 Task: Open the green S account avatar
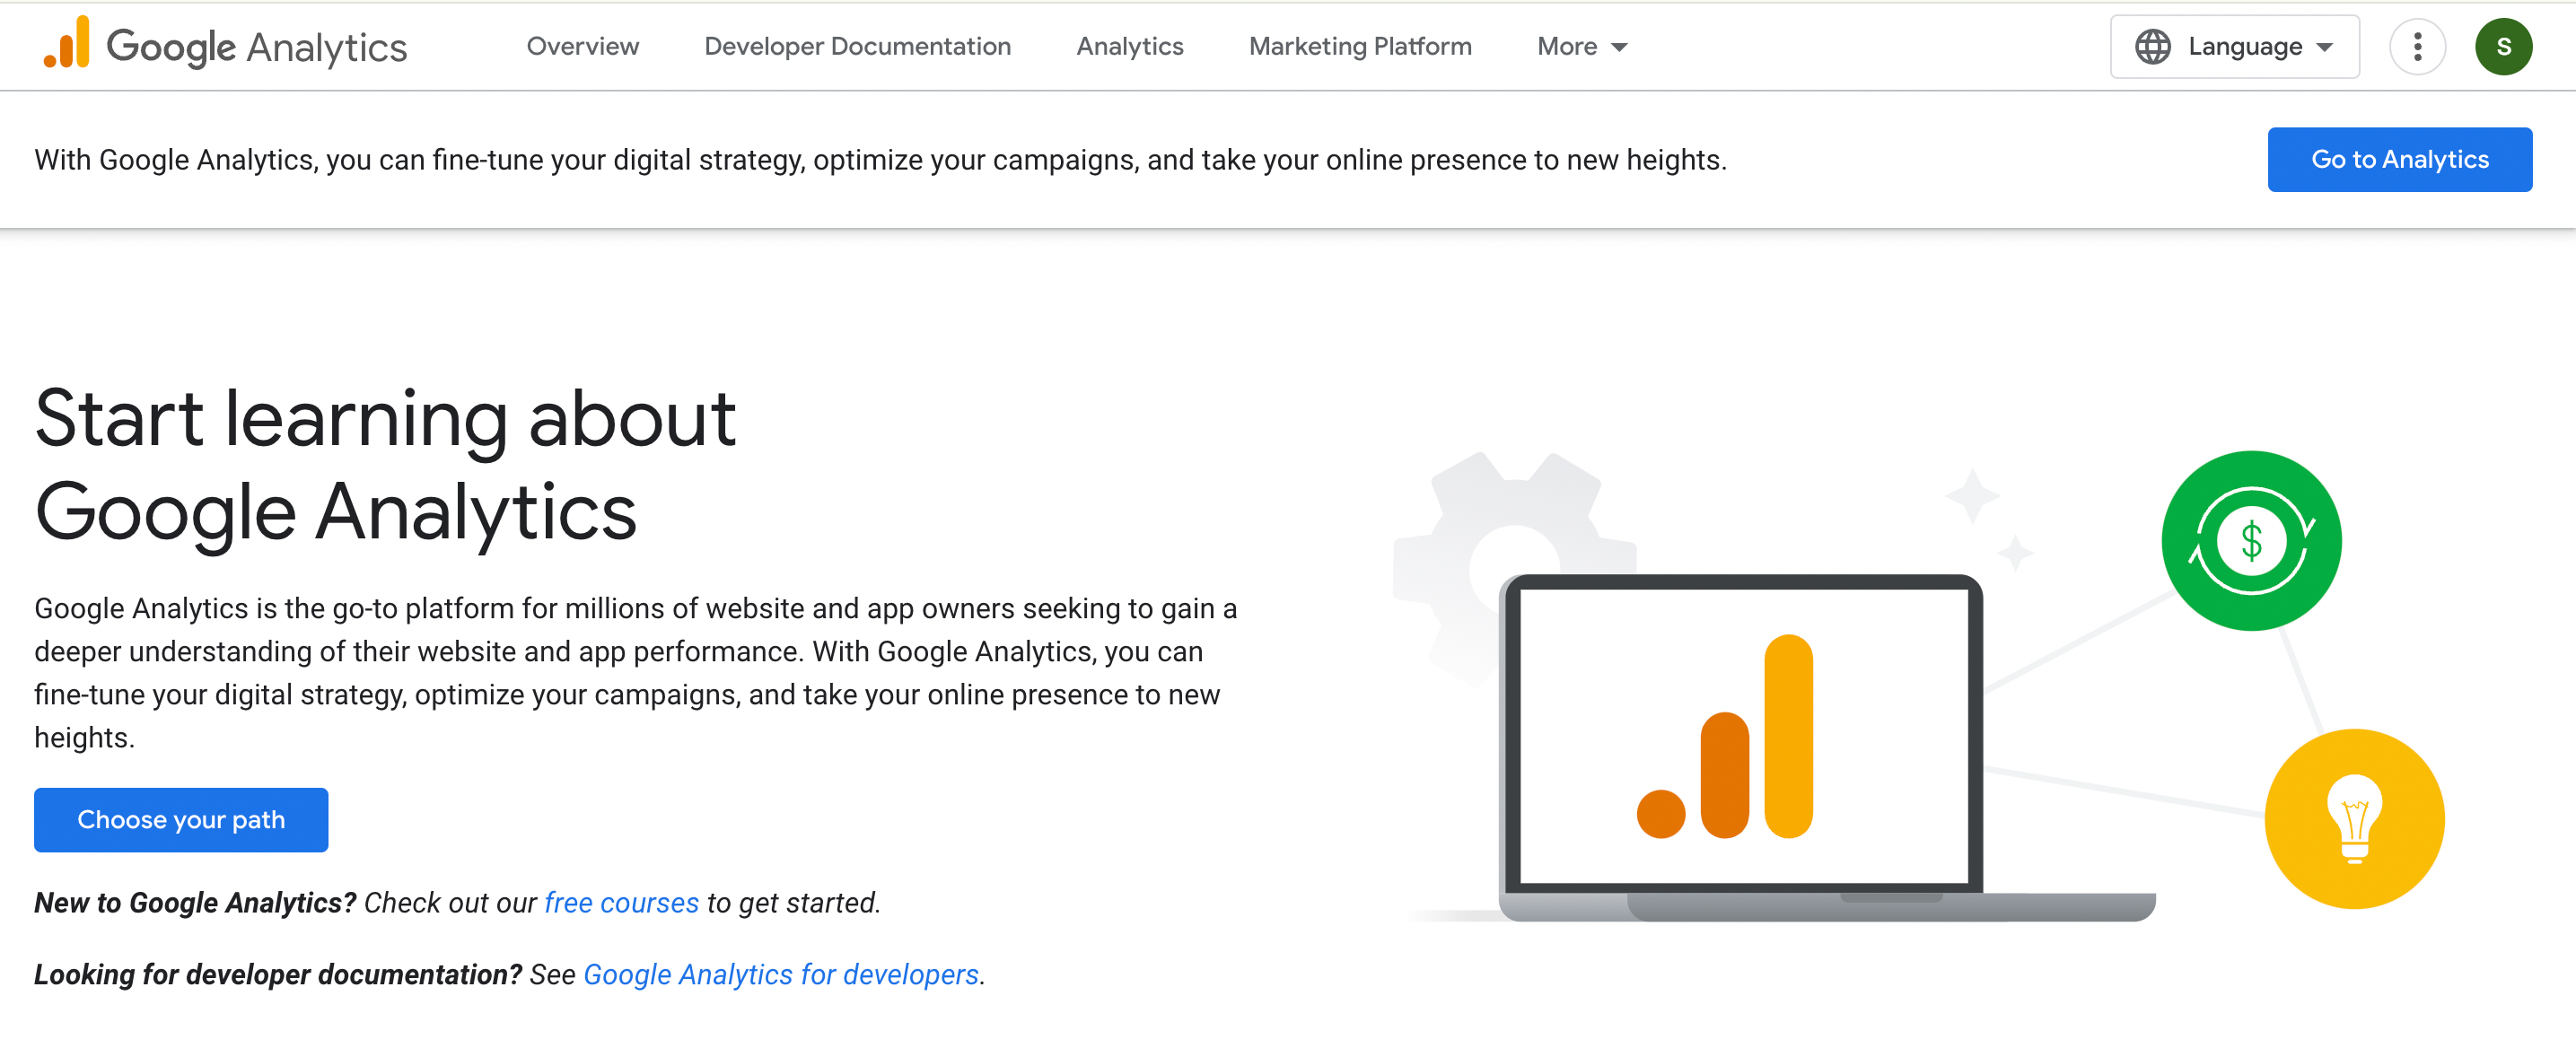pos(2502,47)
